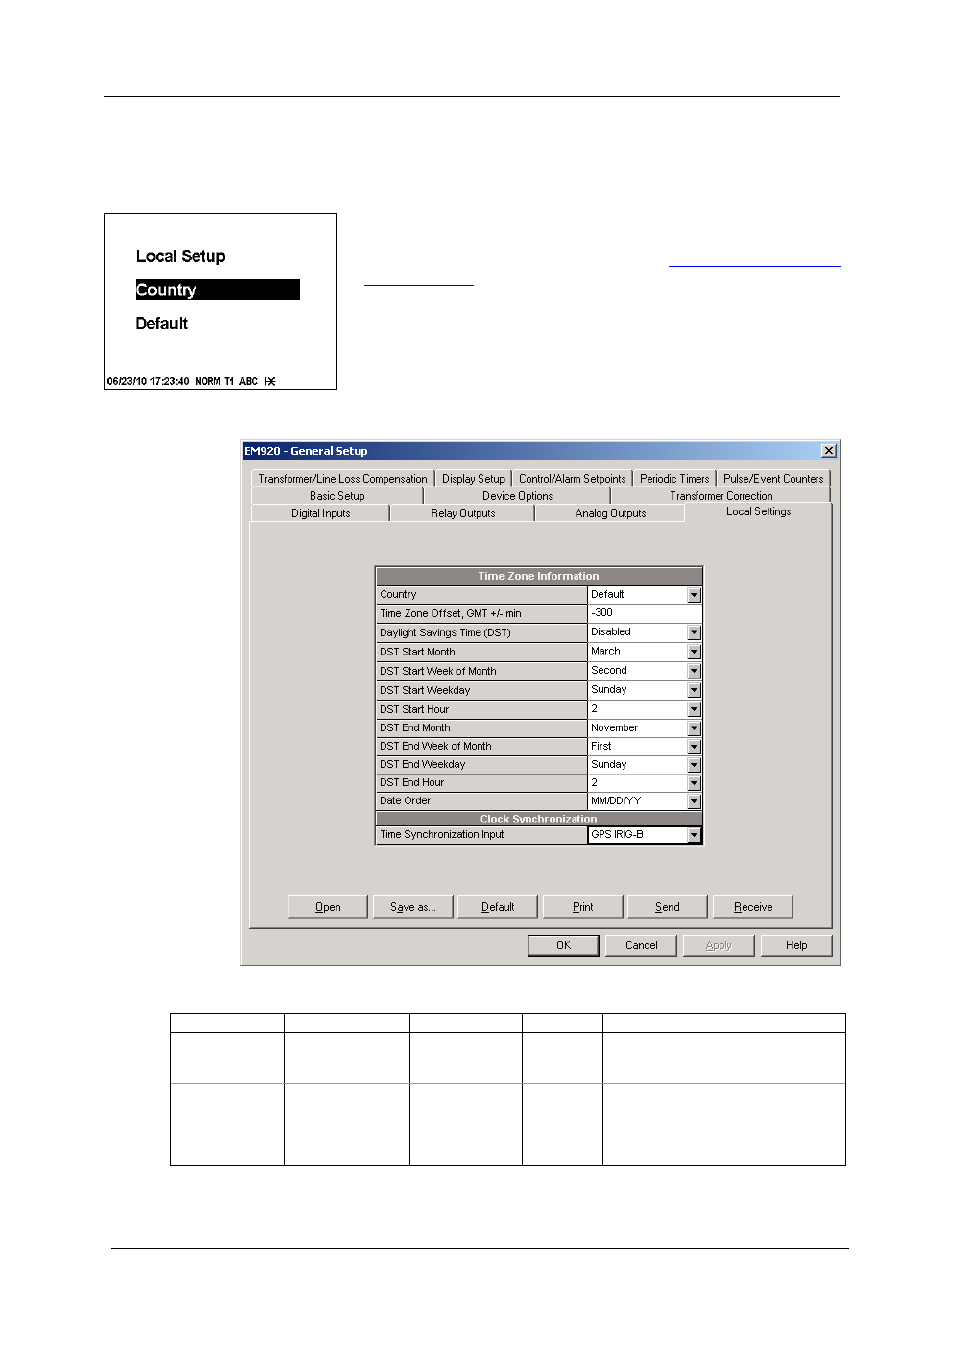Close the EM920 General Setup dialog
This screenshot has width=954, height=1350.
(x=829, y=451)
